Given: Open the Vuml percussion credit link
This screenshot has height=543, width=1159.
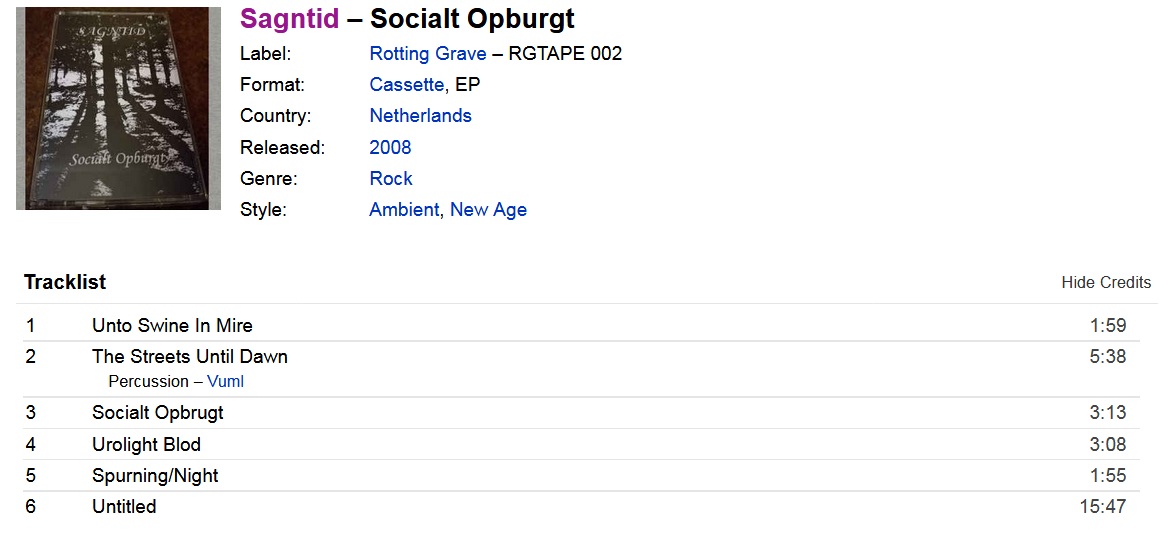Looking at the screenshot, I should (x=225, y=382).
